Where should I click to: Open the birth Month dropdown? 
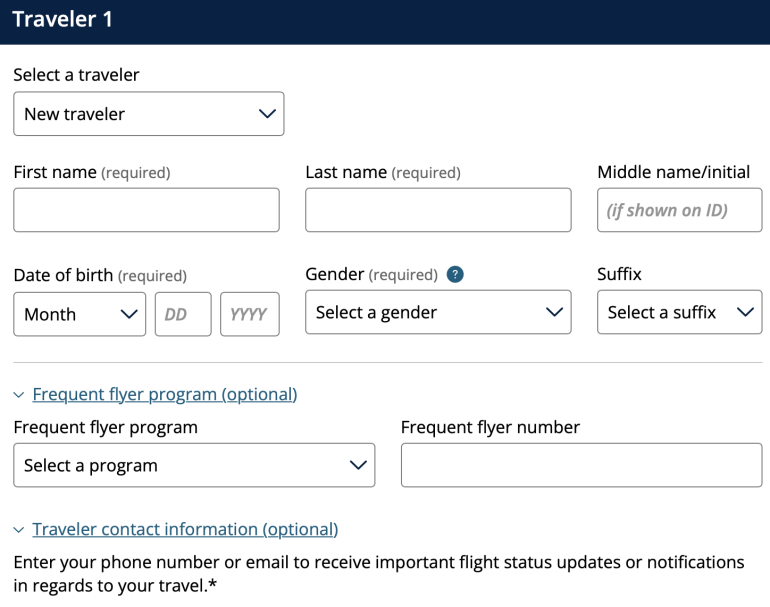pos(79,314)
